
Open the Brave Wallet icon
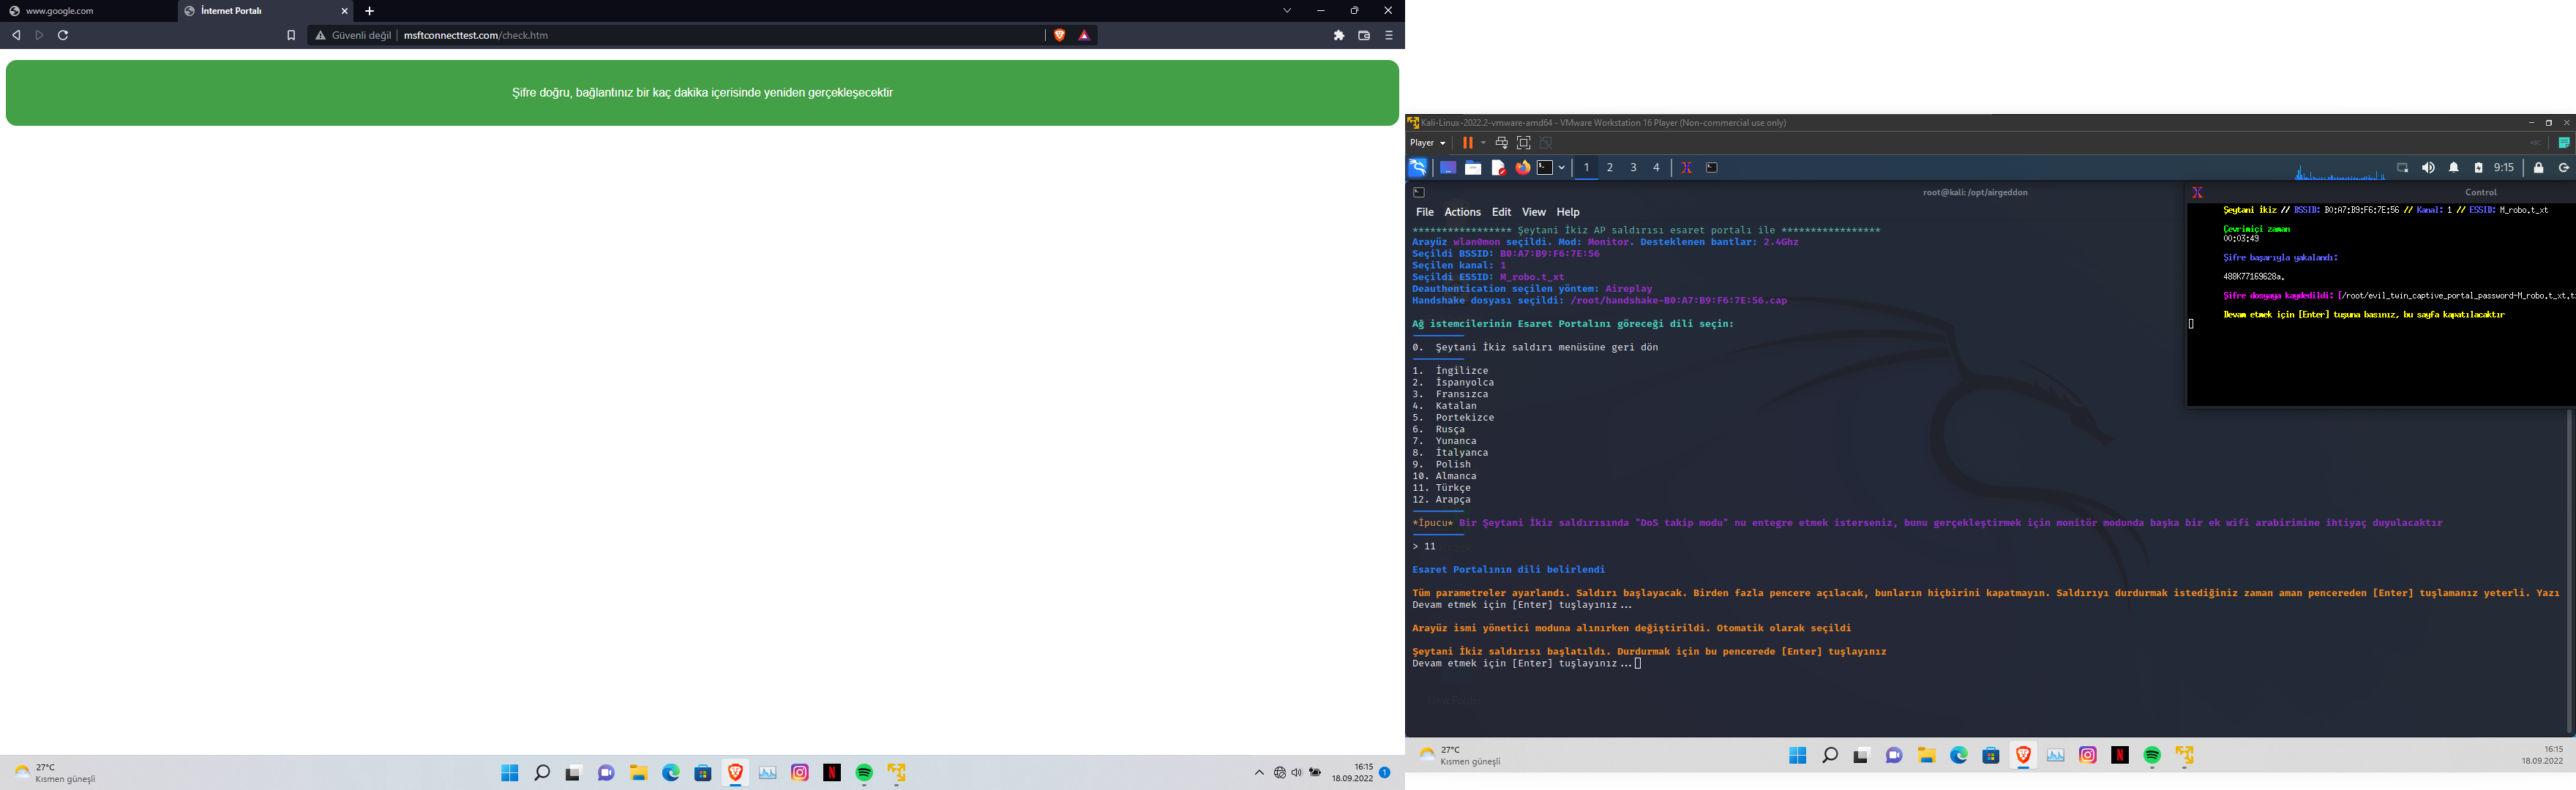1364,35
